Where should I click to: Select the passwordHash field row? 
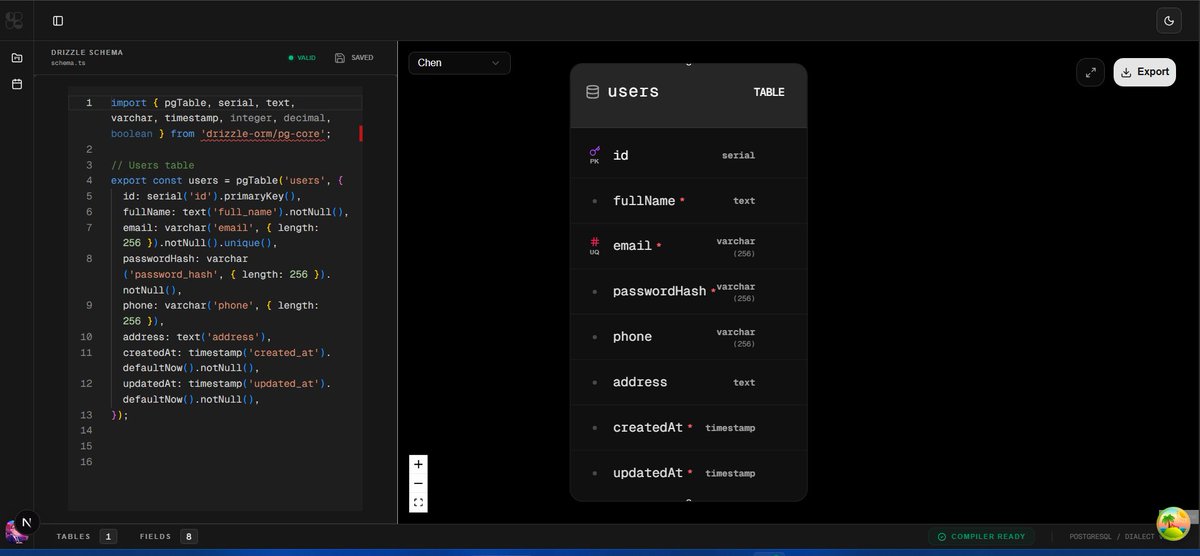[x=688, y=292]
